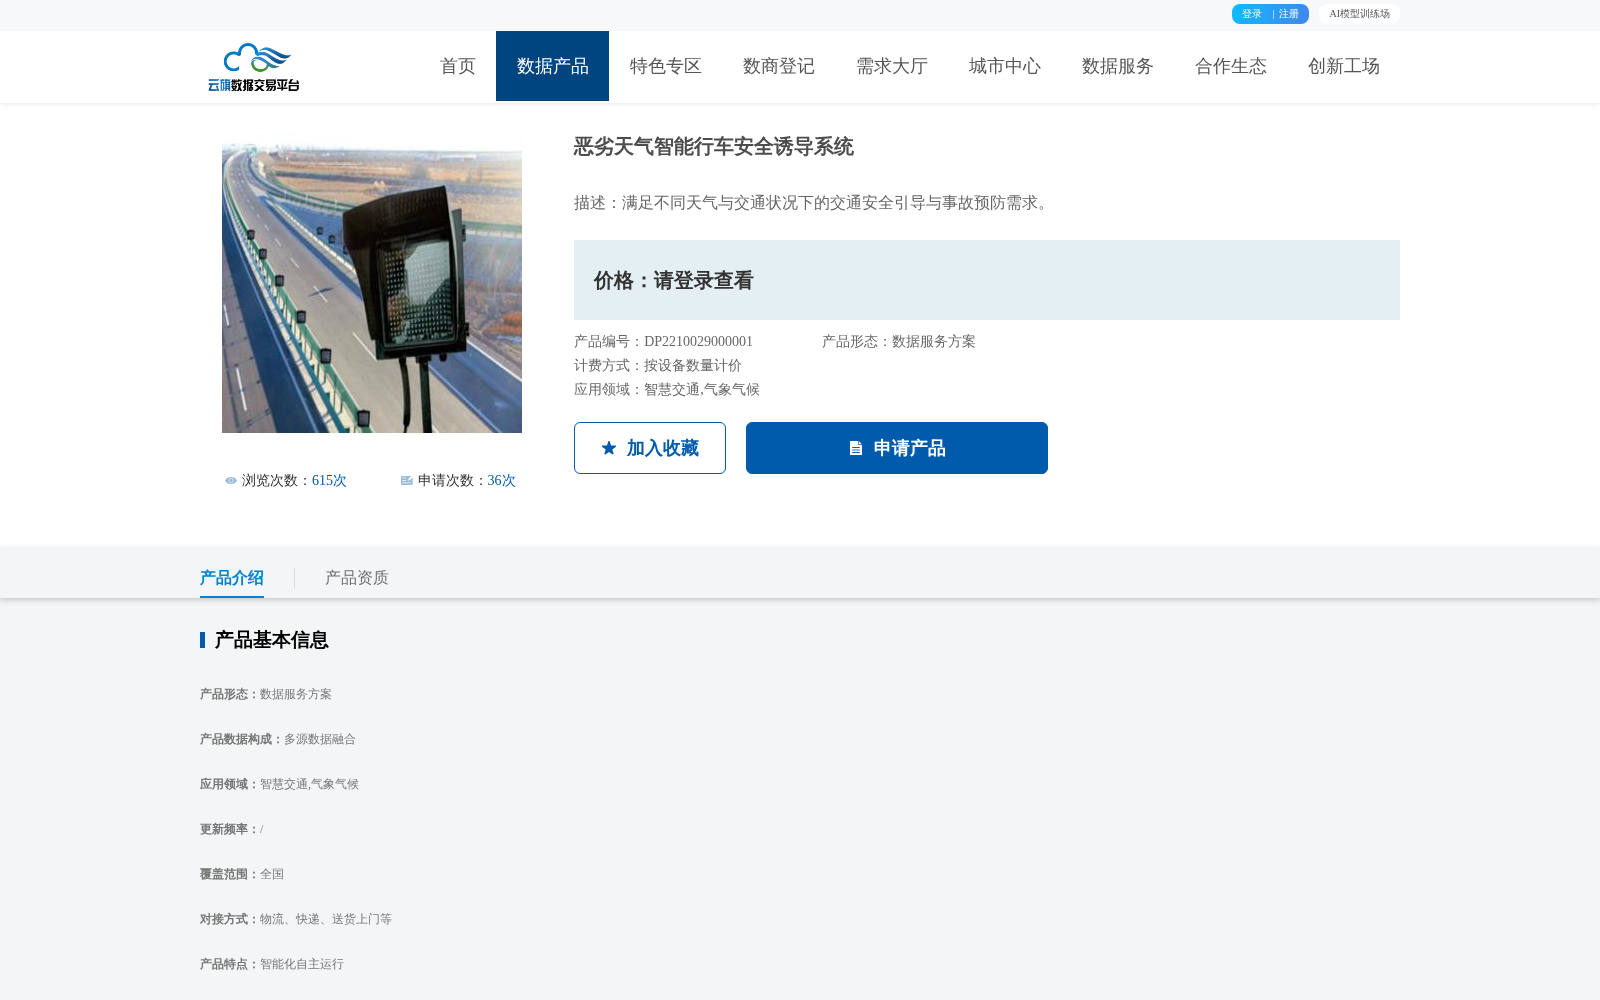Click the title 恶劣天气智能行车安全诱导系统
The image size is (1600, 1000).
[x=714, y=147]
